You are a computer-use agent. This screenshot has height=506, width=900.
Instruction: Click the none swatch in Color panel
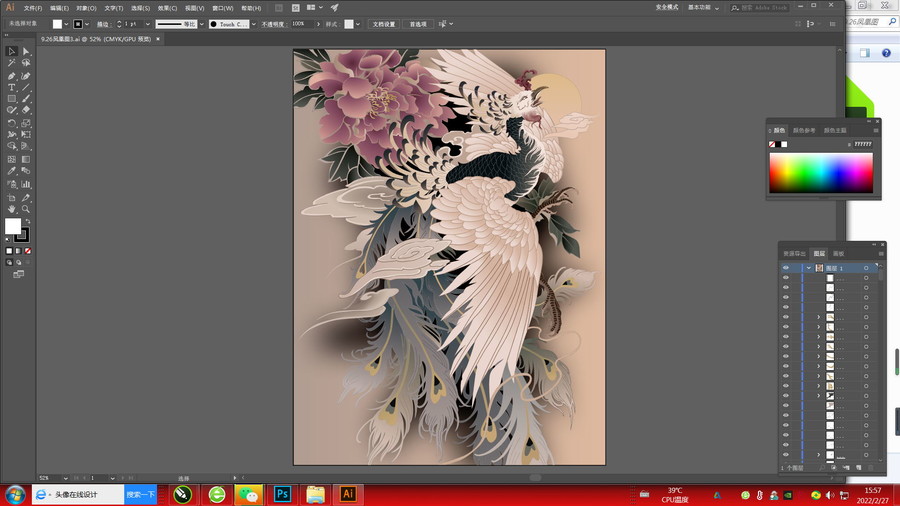pyautogui.click(x=772, y=145)
